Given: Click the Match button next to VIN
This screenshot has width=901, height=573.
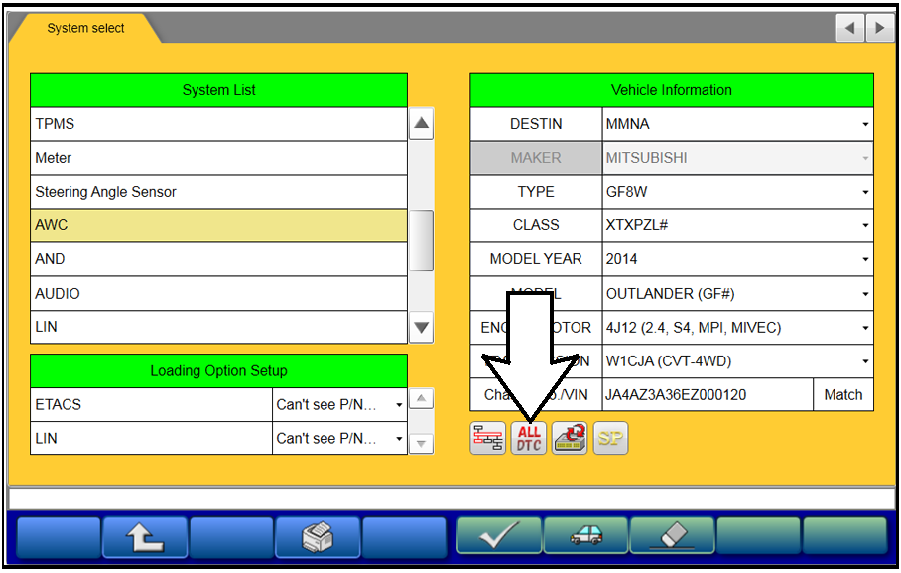Looking at the screenshot, I should tap(843, 395).
